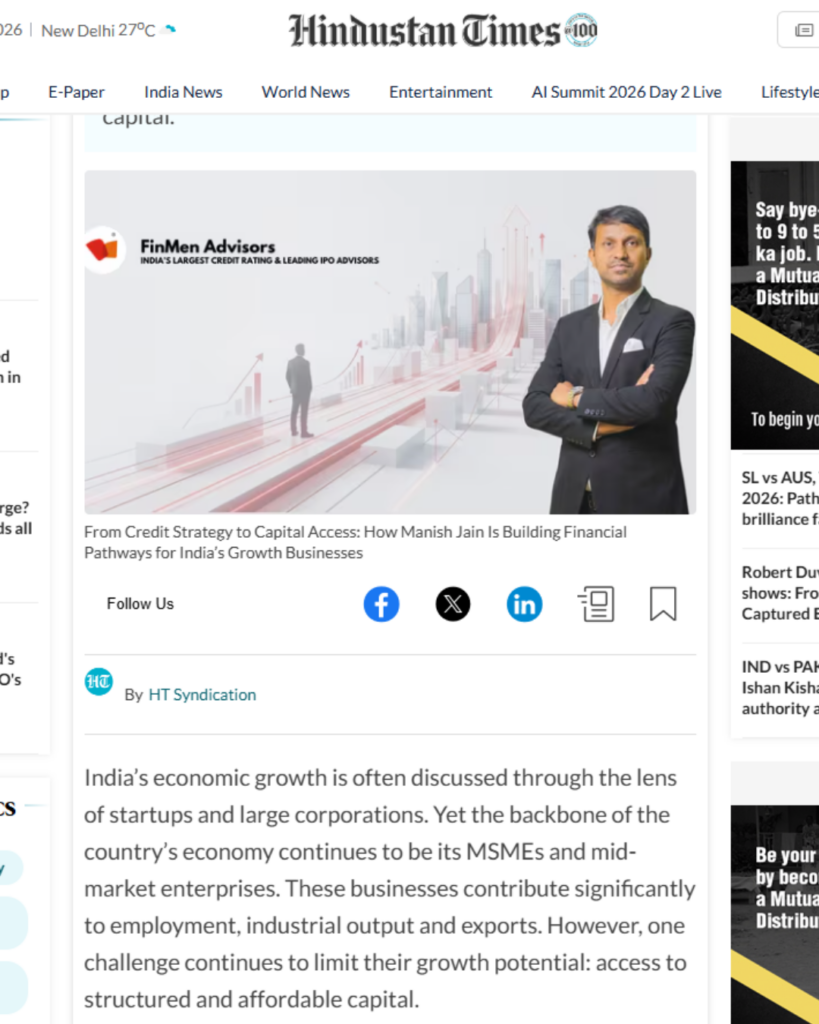The image size is (819, 1024).
Task: Open the SL vs AUS sidebar story
Action: (x=780, y=498)
